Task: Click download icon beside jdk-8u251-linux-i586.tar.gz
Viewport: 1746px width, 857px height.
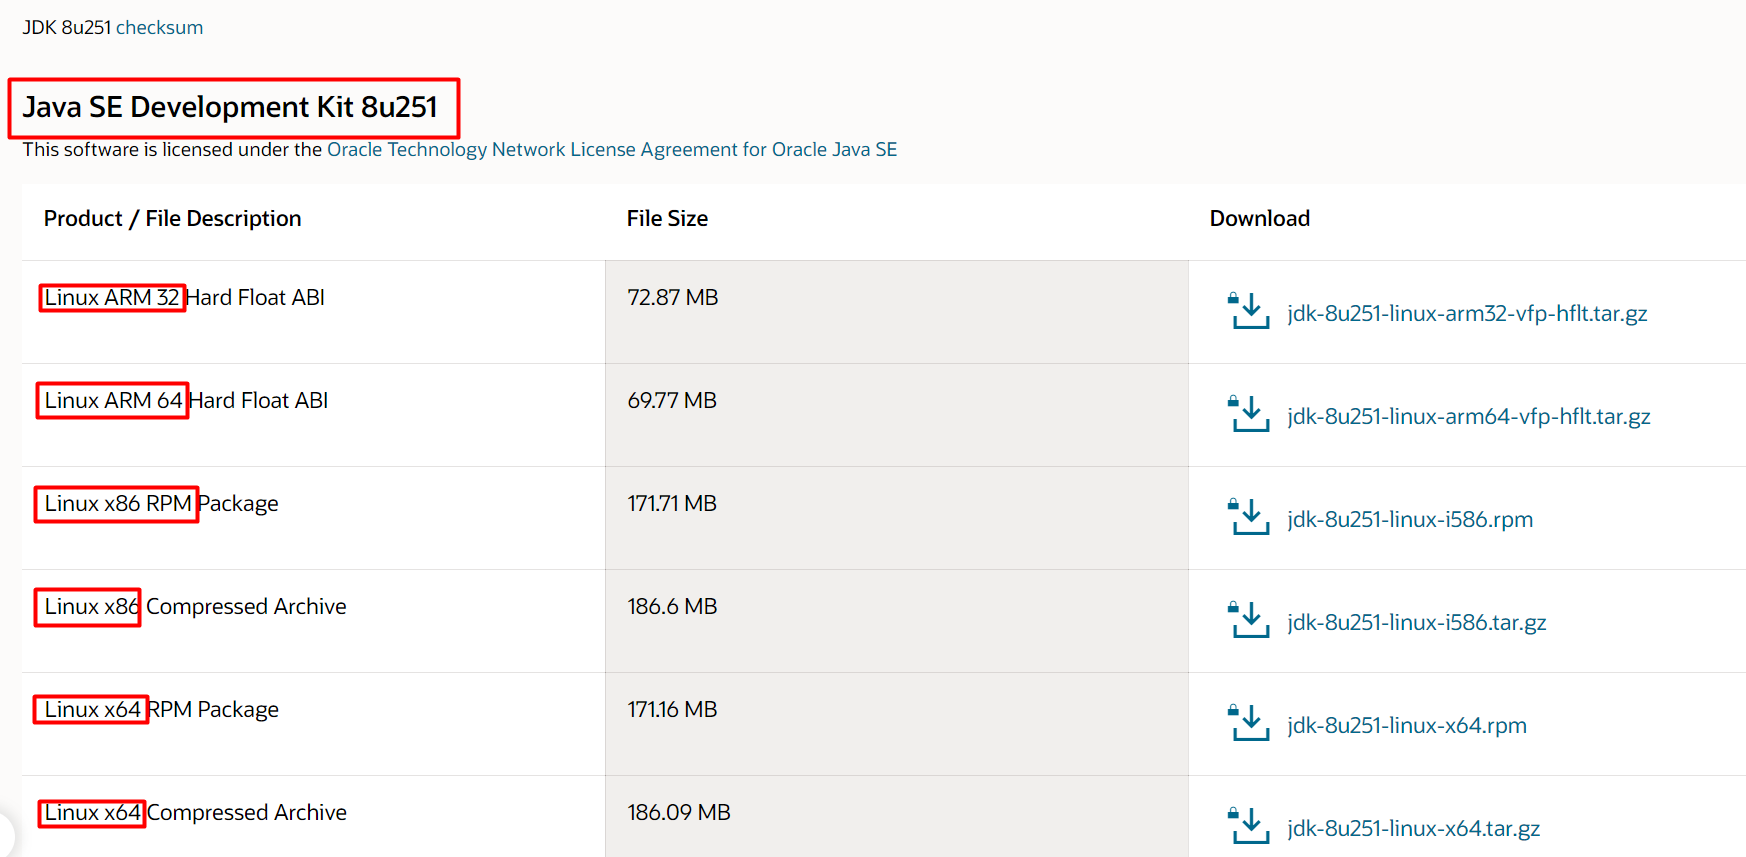Action: tap(1248, 620)
